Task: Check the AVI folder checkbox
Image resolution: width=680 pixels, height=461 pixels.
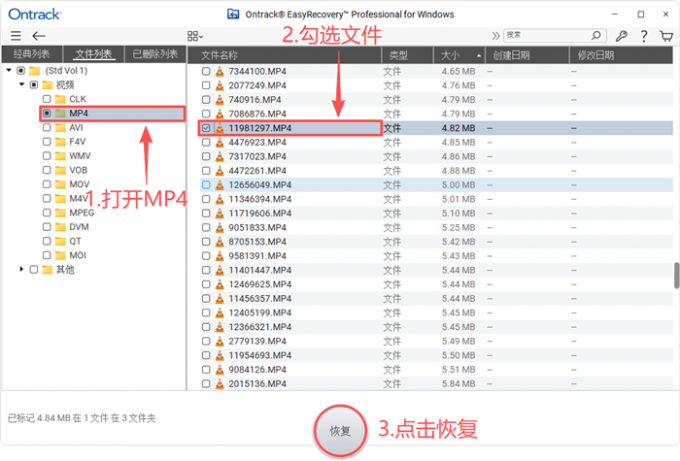Action: pos(47,128)
